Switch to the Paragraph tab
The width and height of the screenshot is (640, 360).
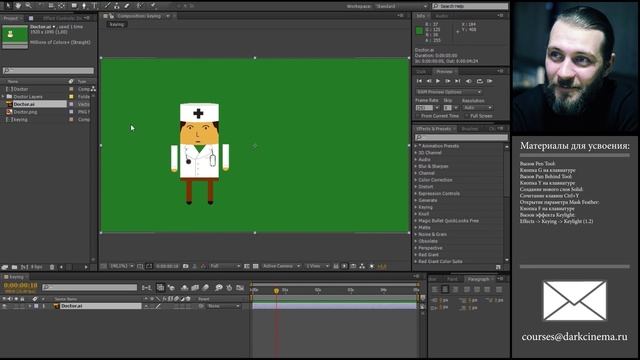tap(478, 279)
